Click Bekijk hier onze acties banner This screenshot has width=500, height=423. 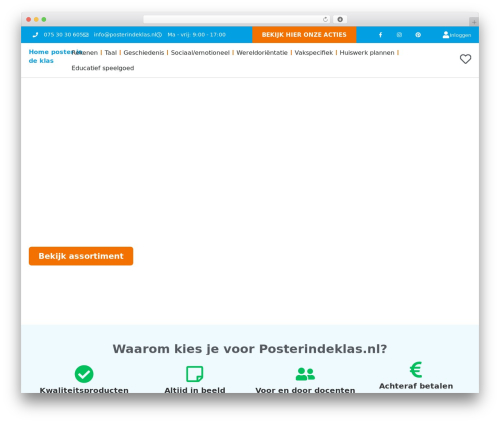pos(304,35)
